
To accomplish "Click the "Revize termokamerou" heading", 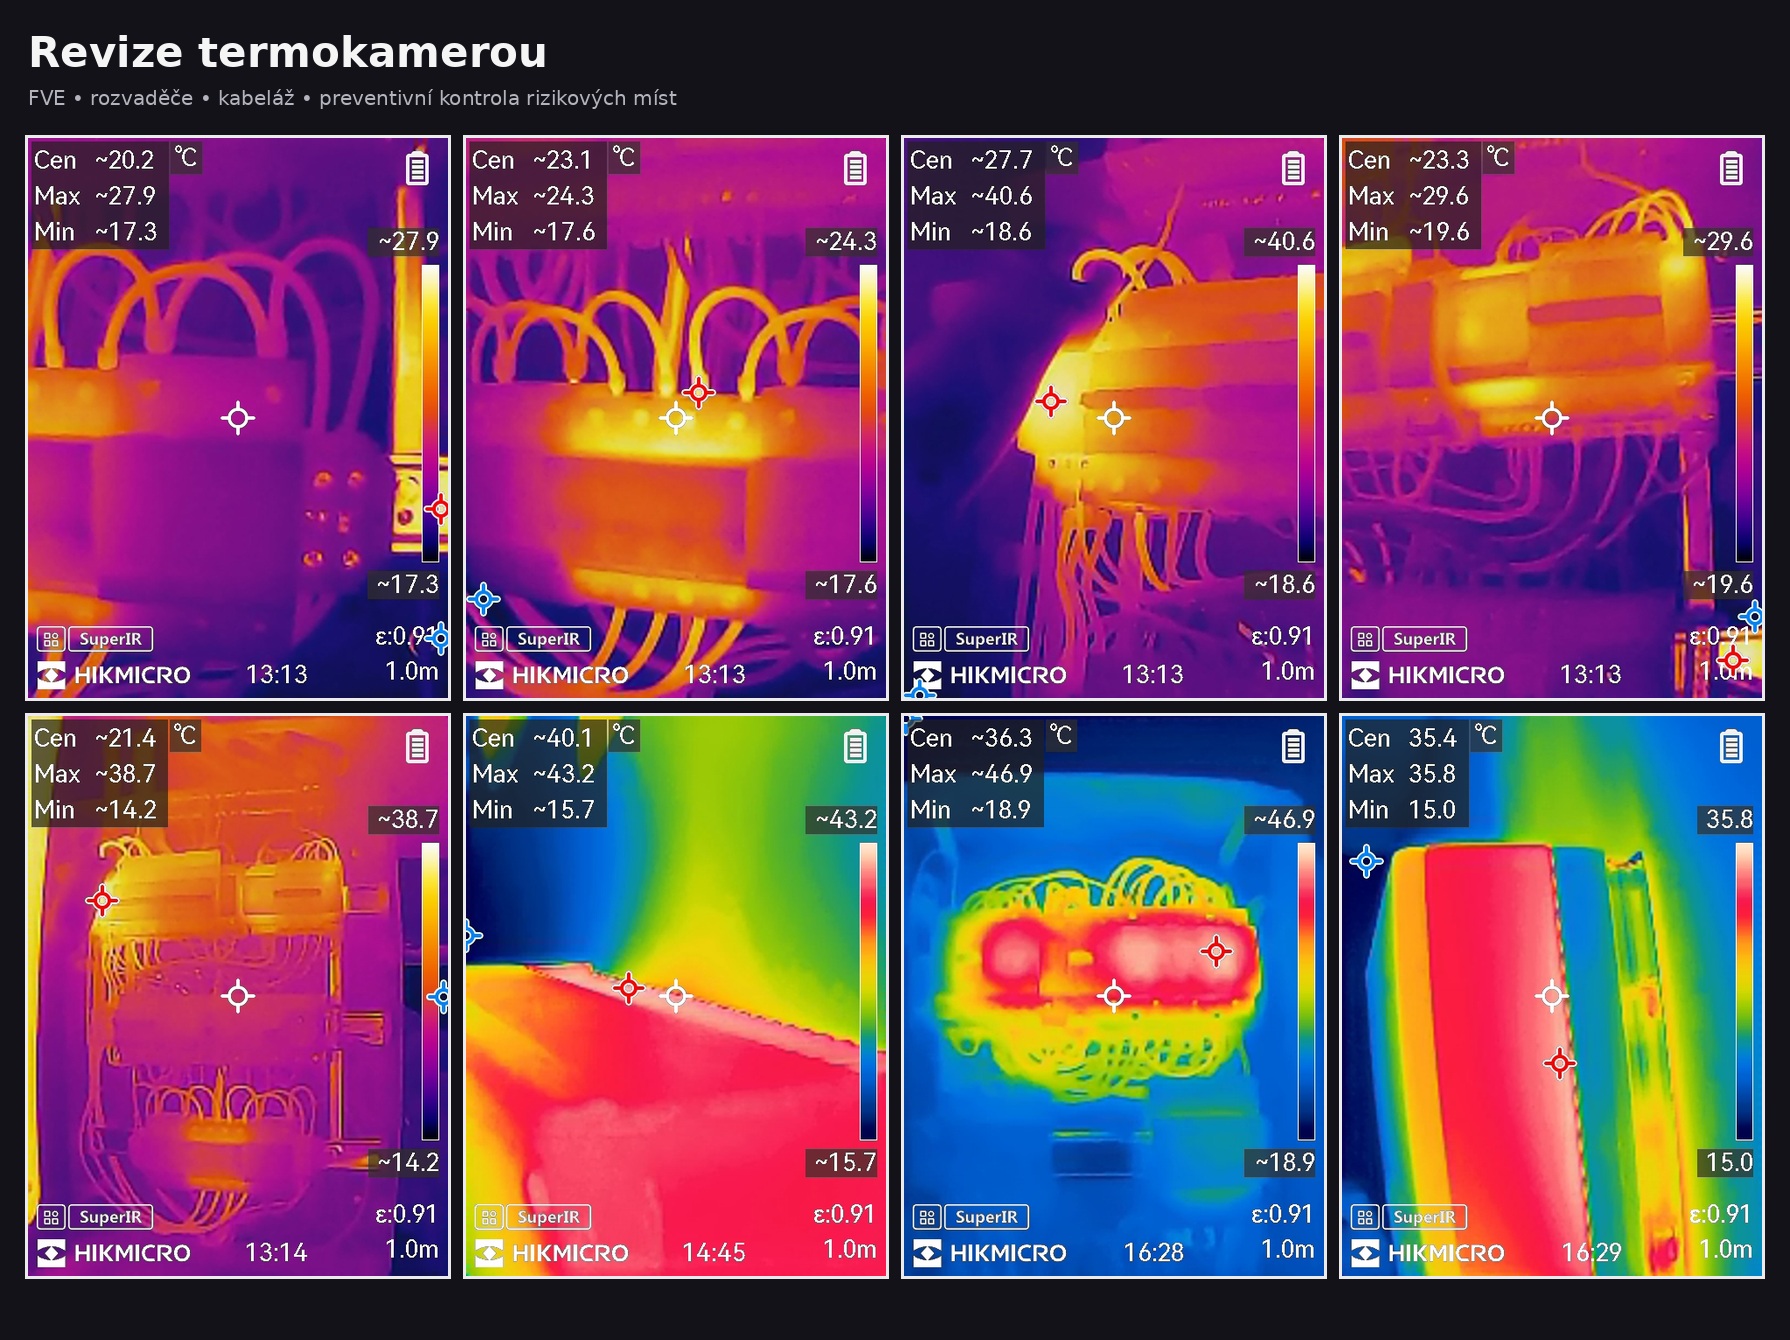I will click(288, 52).
